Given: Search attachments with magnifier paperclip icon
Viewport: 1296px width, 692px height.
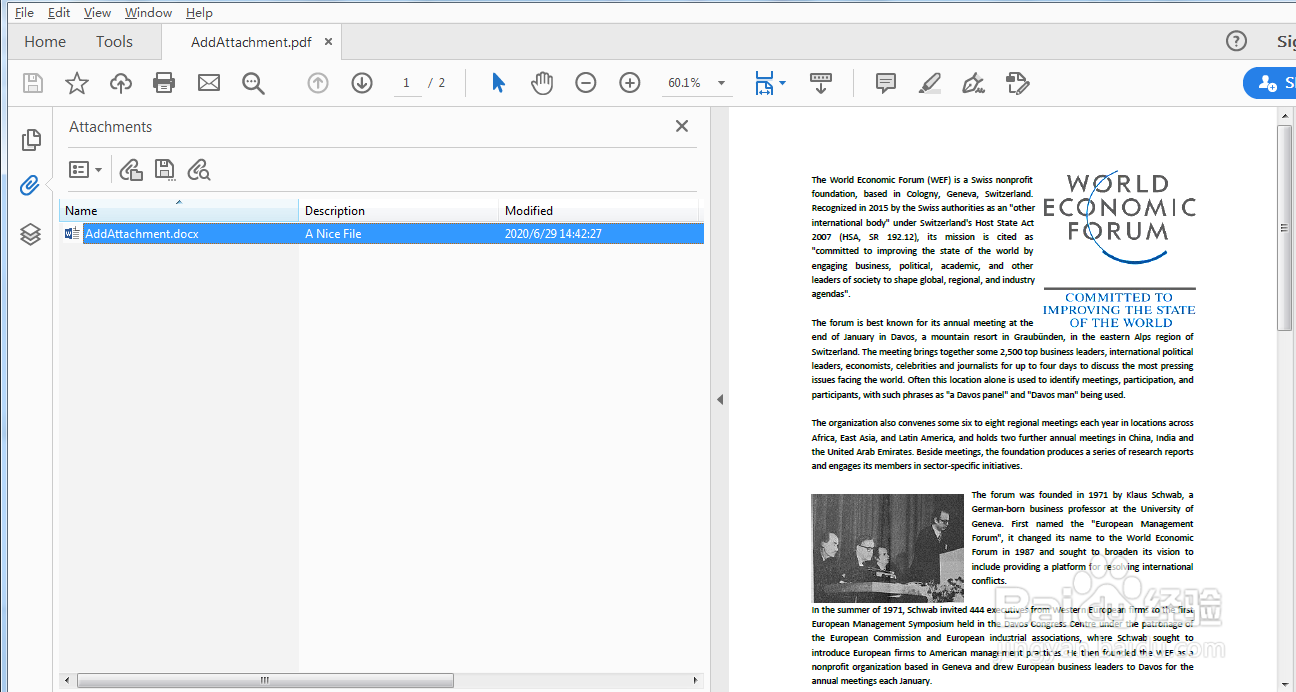Looking at the screenshot, I should click(199, 170).
